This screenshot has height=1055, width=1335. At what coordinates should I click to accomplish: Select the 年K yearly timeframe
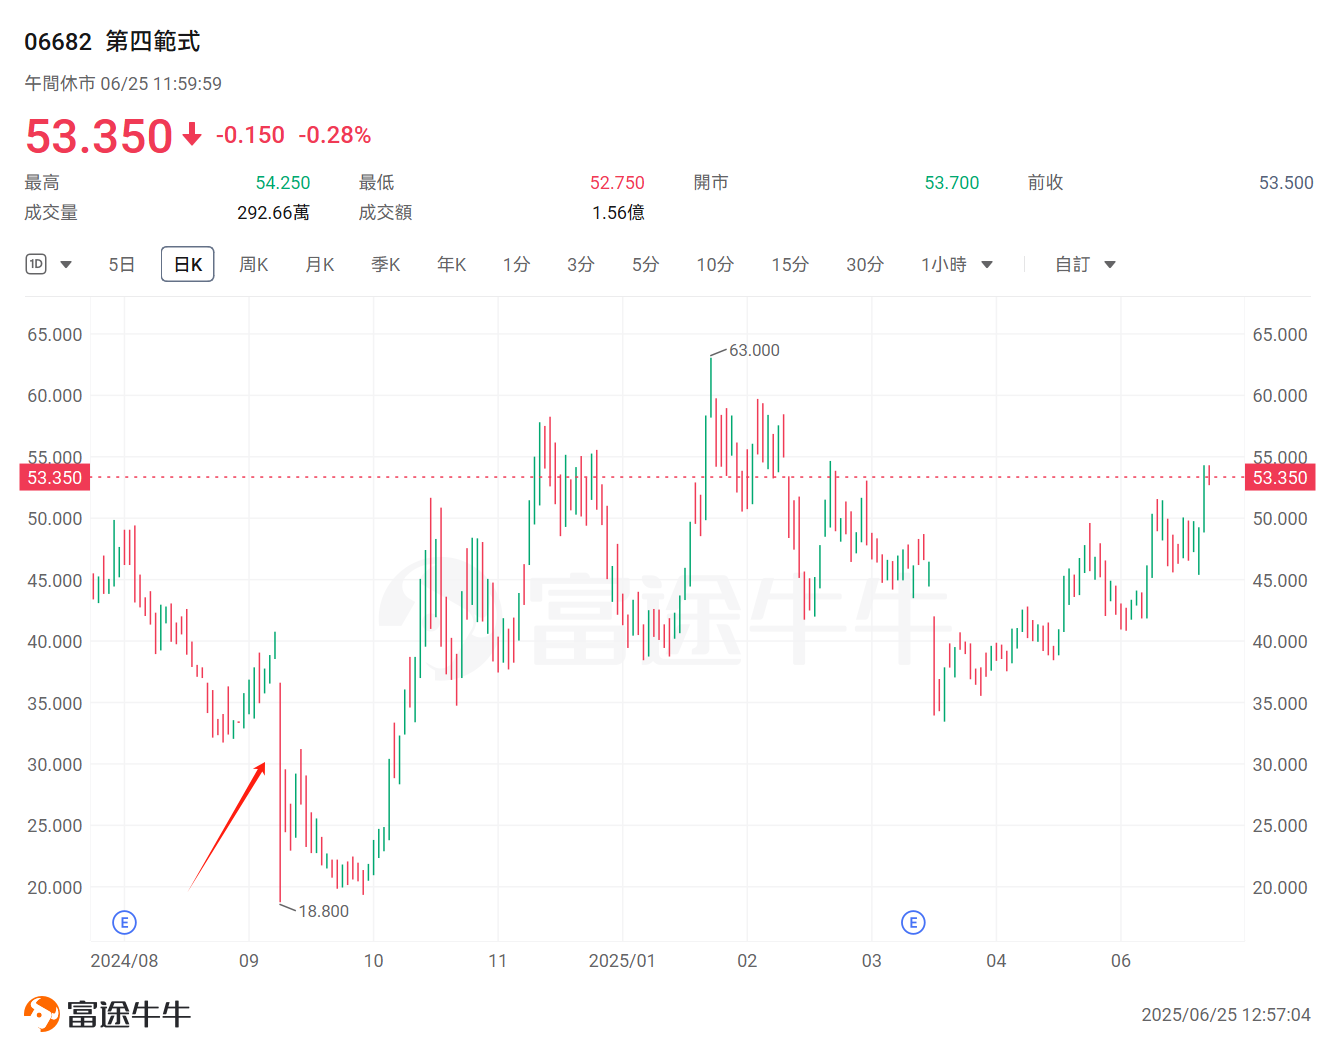[450, 264]
